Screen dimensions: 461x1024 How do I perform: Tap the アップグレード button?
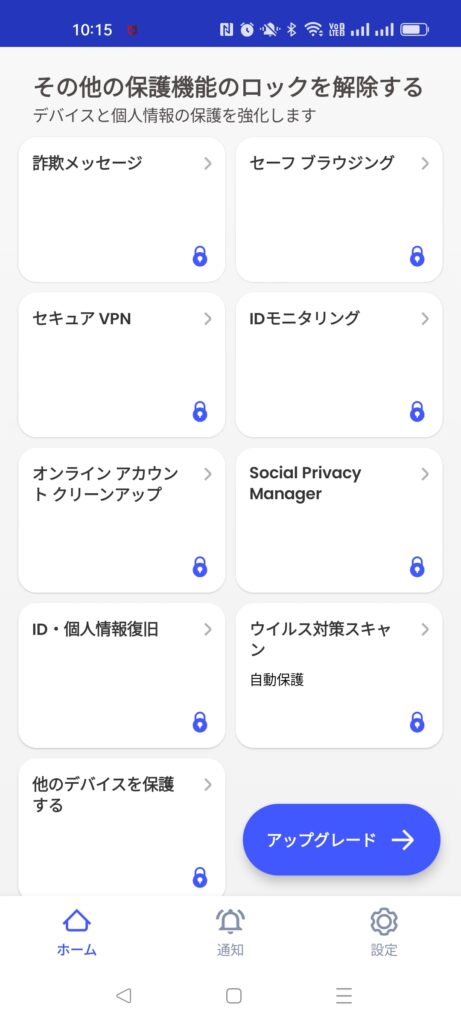point(342,840)
